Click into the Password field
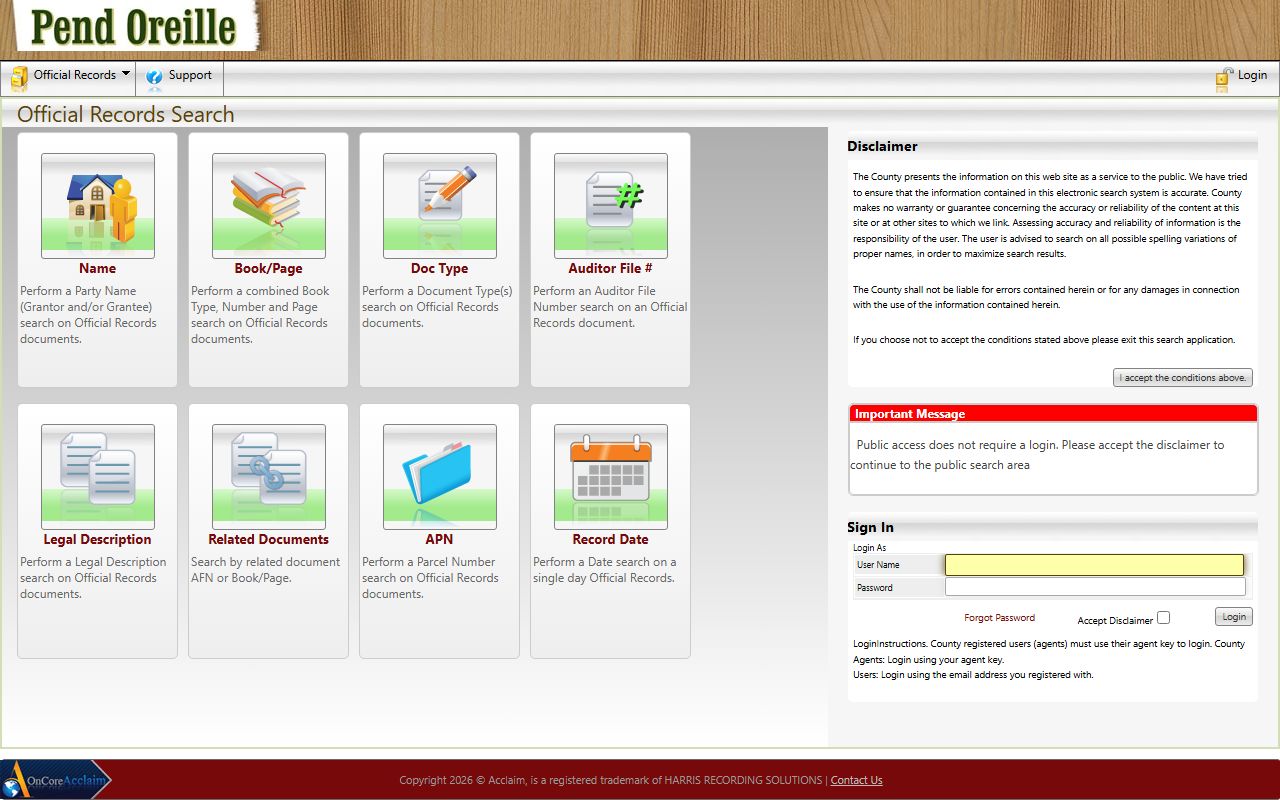Image resolution: width=1280 pixels, height=800 pixels. coord(1094,588)
